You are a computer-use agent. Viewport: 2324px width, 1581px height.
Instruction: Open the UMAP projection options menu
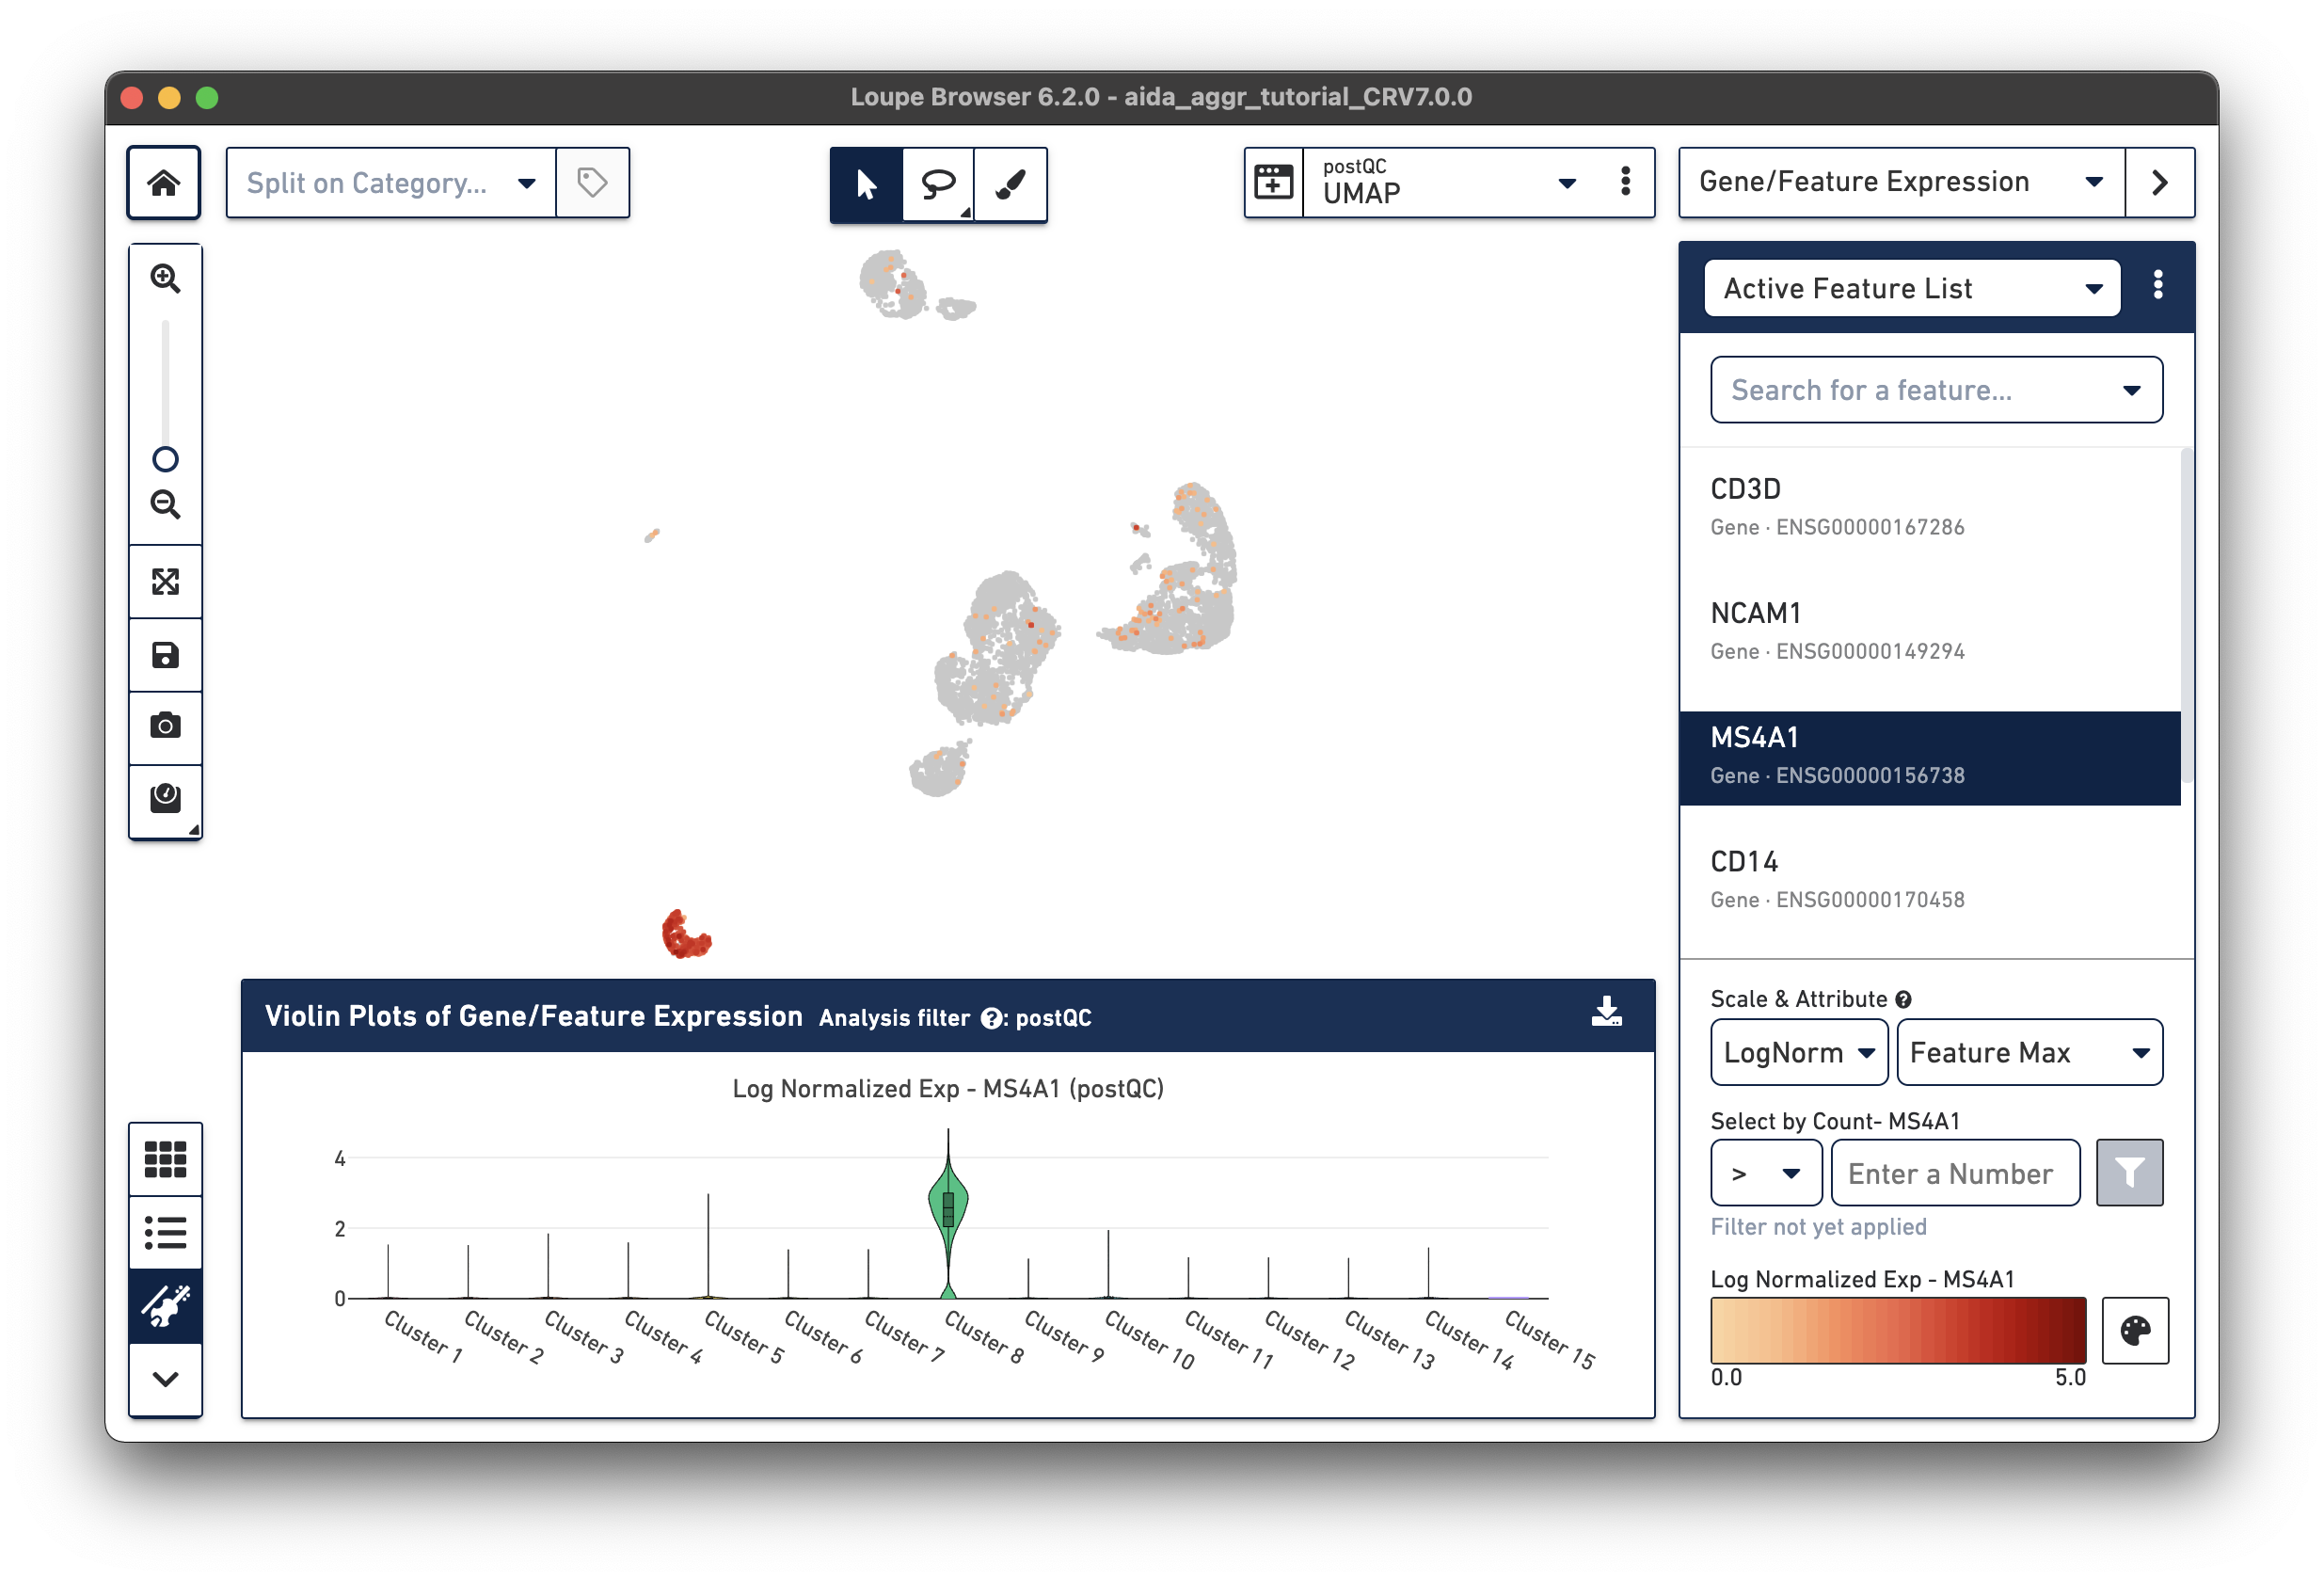(x=1625, y=182)
